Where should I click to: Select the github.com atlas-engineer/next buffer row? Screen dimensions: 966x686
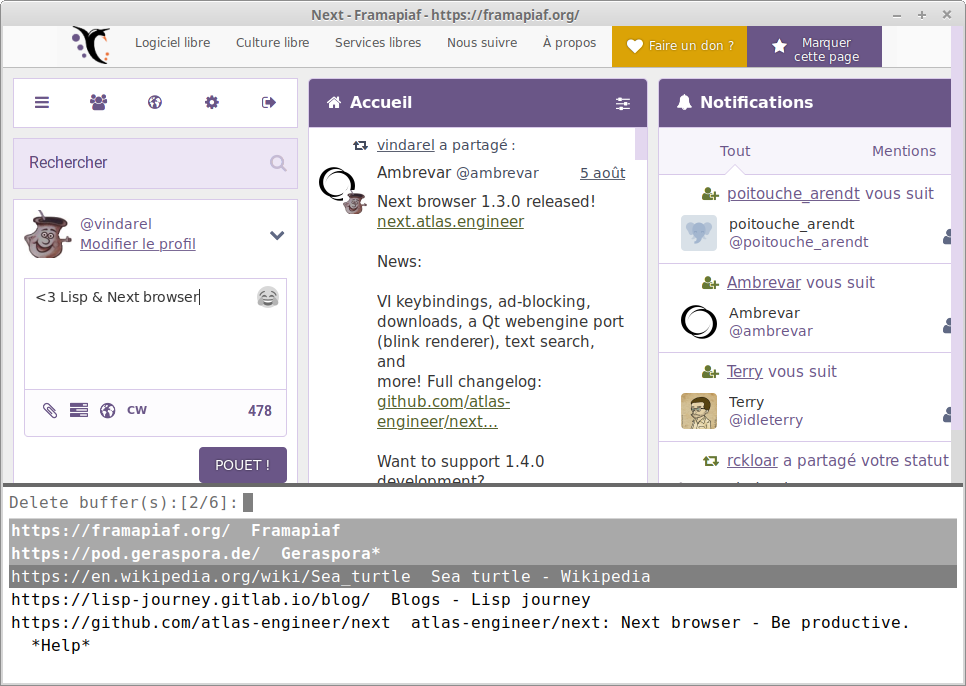[483, 623]
